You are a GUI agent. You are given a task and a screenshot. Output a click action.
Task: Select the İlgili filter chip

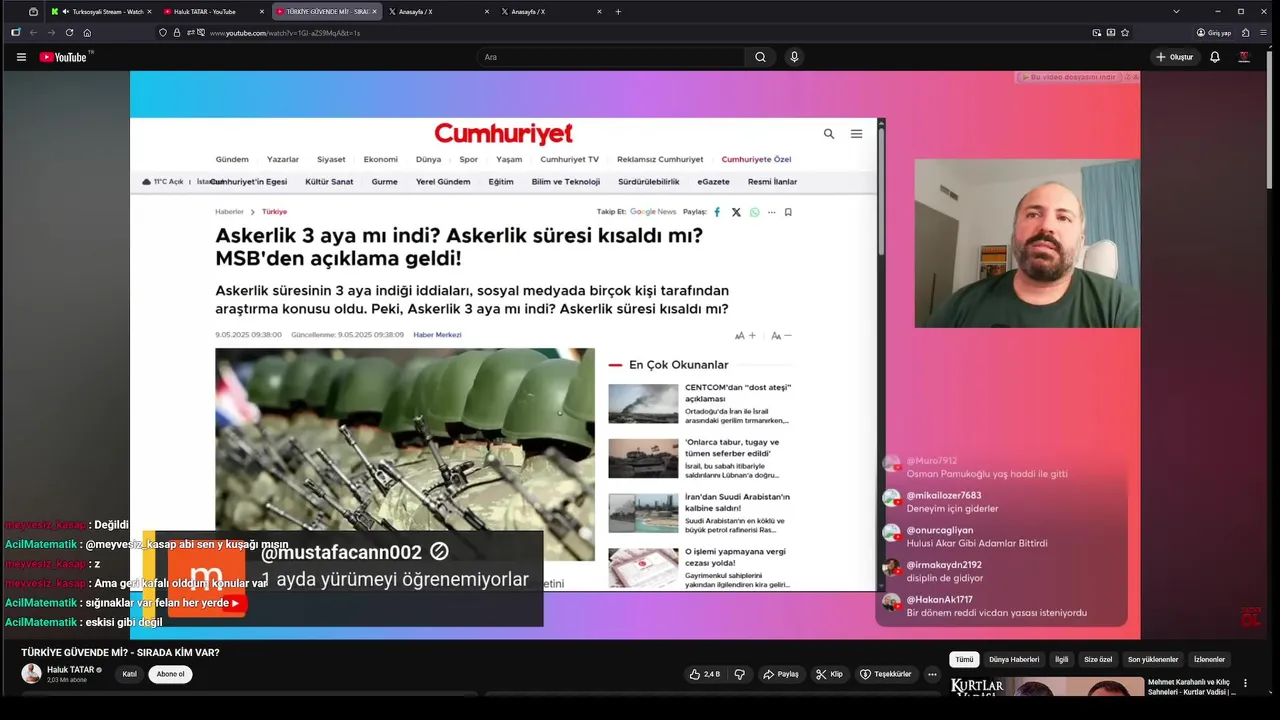[1062, 660]
